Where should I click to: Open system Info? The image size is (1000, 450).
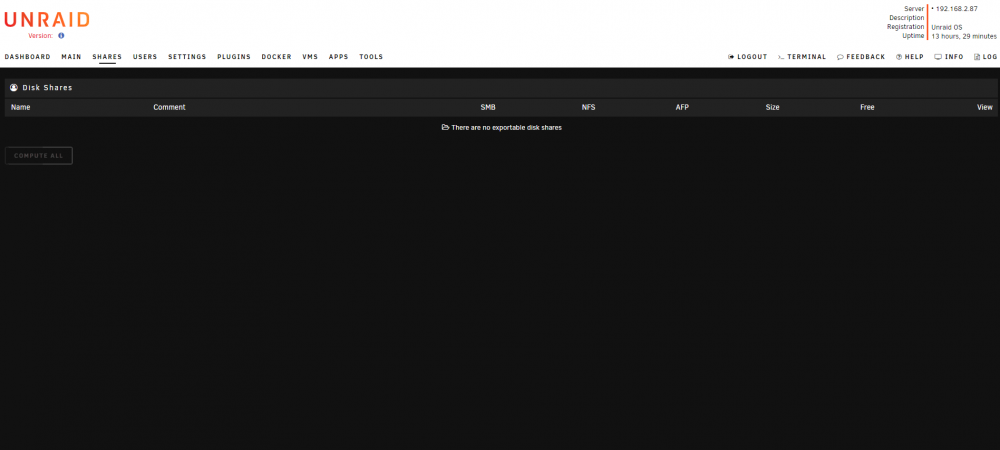(949, 57)
